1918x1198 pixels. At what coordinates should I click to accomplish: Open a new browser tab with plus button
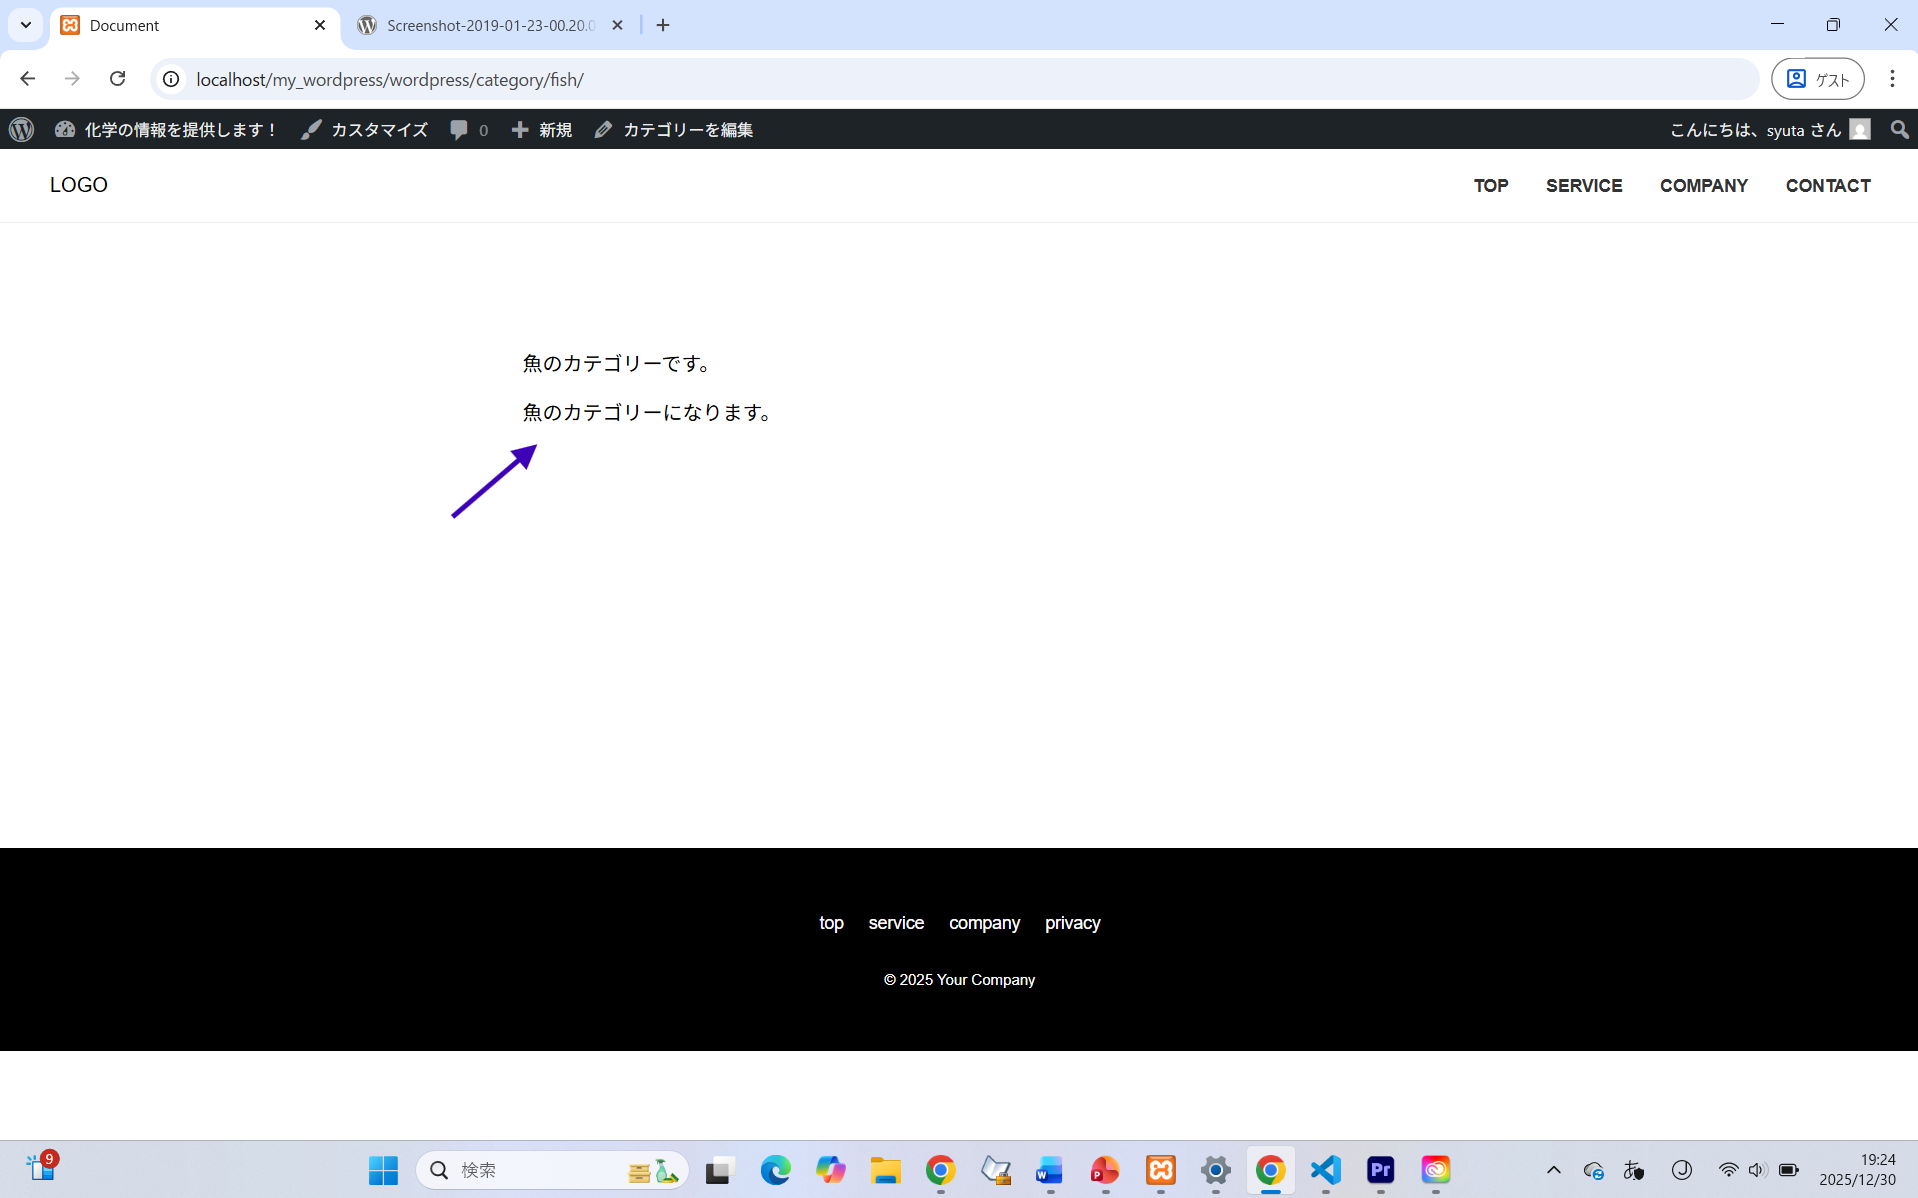(663, 25)
